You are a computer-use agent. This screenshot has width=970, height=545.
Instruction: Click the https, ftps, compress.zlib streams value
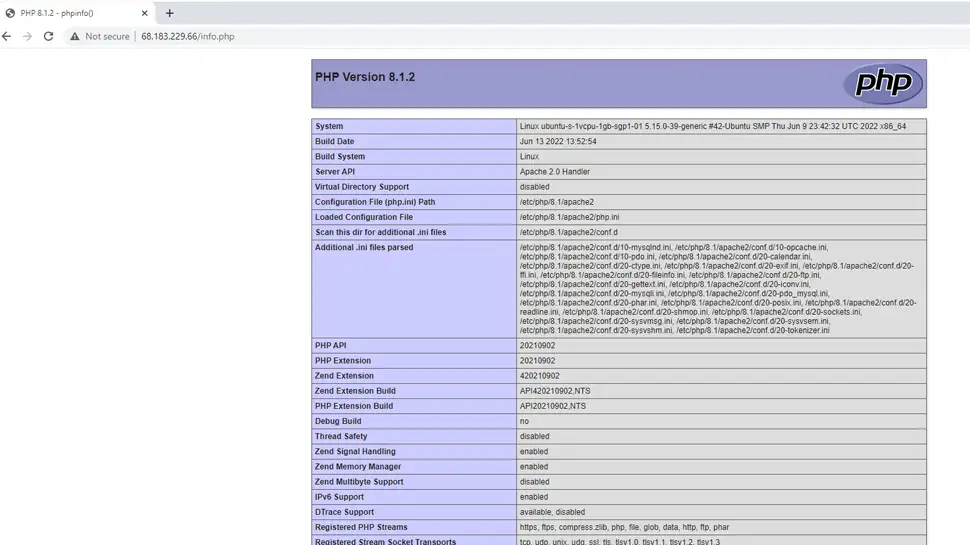pyautogui.click(x=624, y=527)
